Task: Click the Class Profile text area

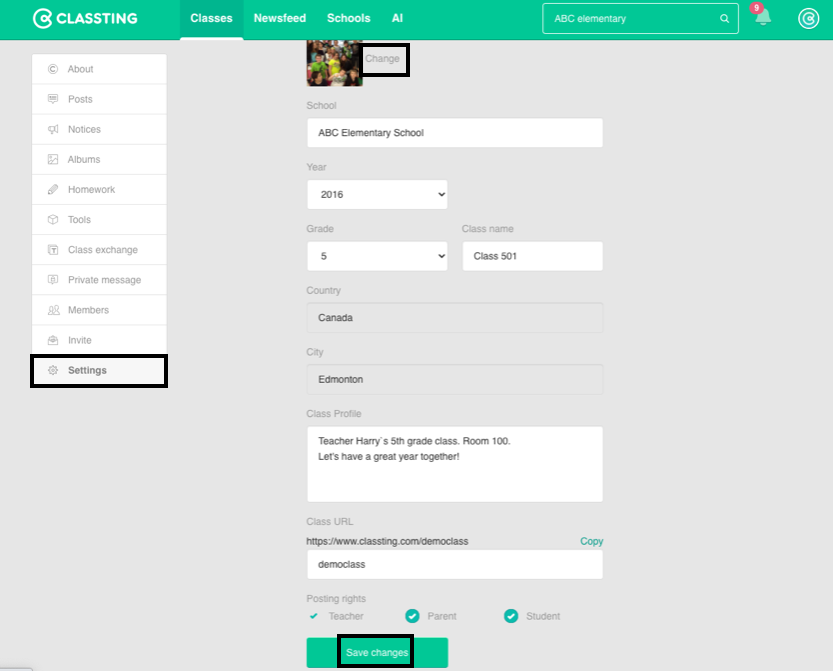Action: [455, 464]
